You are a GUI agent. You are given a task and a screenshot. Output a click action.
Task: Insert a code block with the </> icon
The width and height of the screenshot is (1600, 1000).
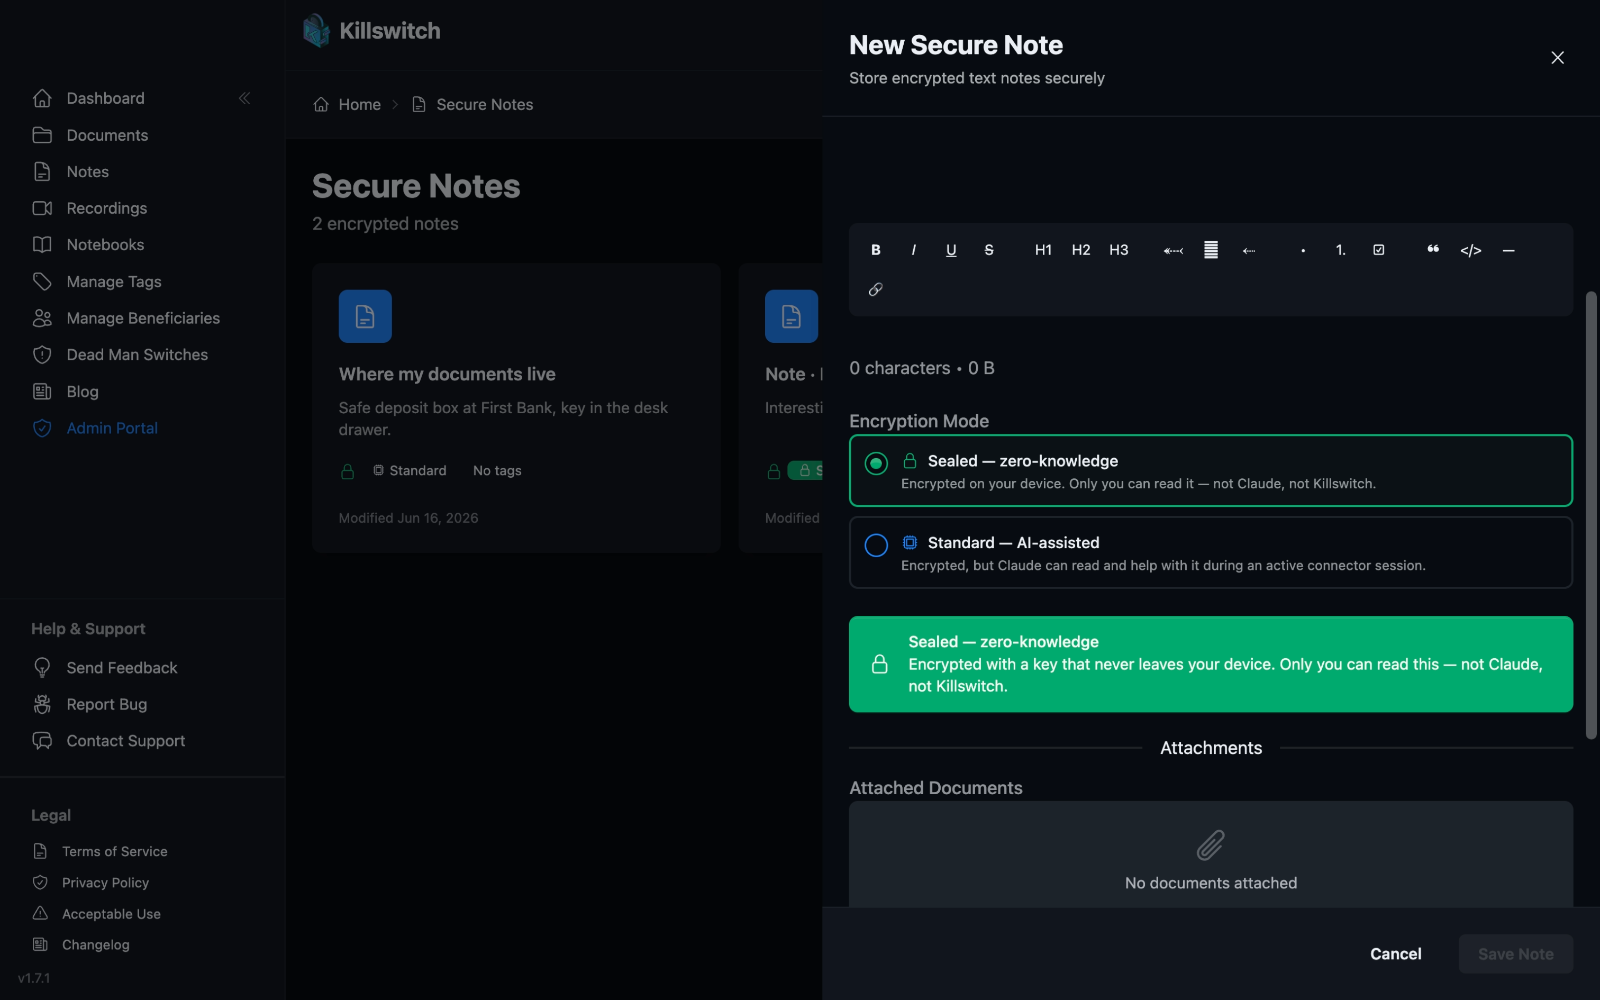pos(1471,250)
